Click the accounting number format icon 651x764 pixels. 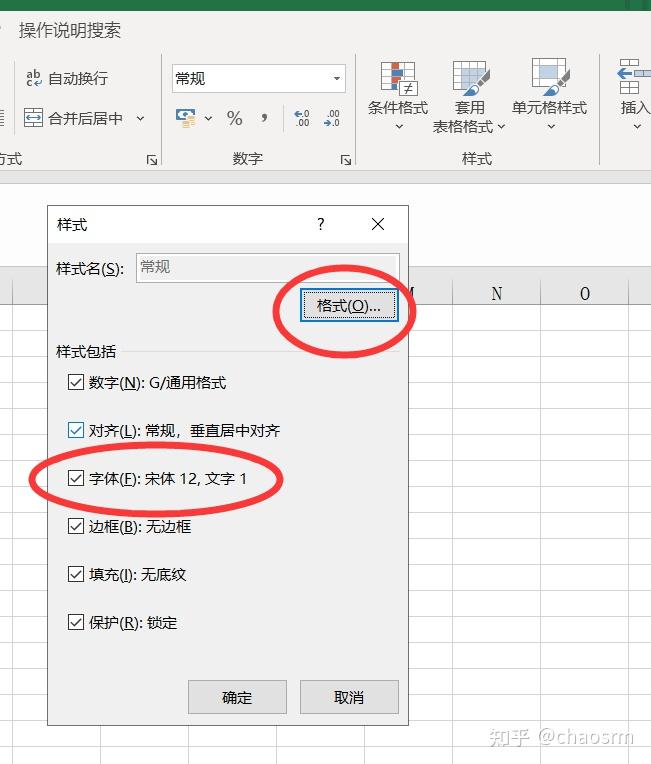click(186, 118)
